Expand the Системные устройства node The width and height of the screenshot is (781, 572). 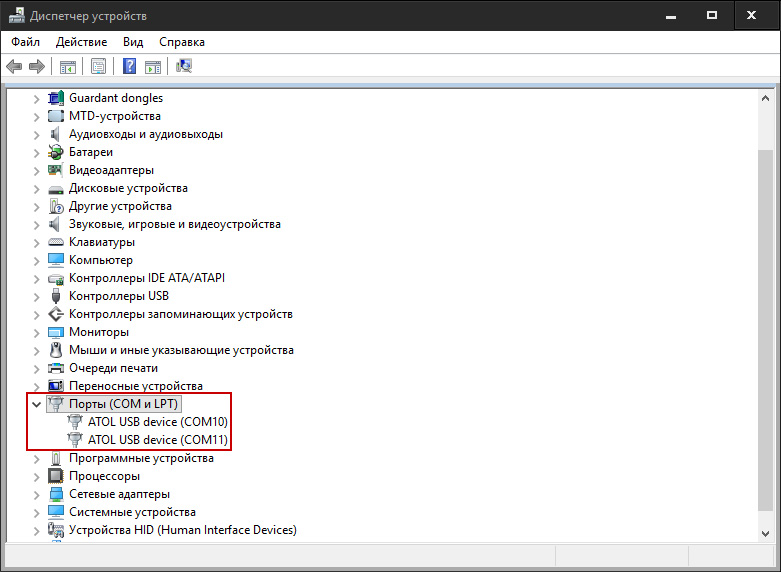tap(36, 512)
